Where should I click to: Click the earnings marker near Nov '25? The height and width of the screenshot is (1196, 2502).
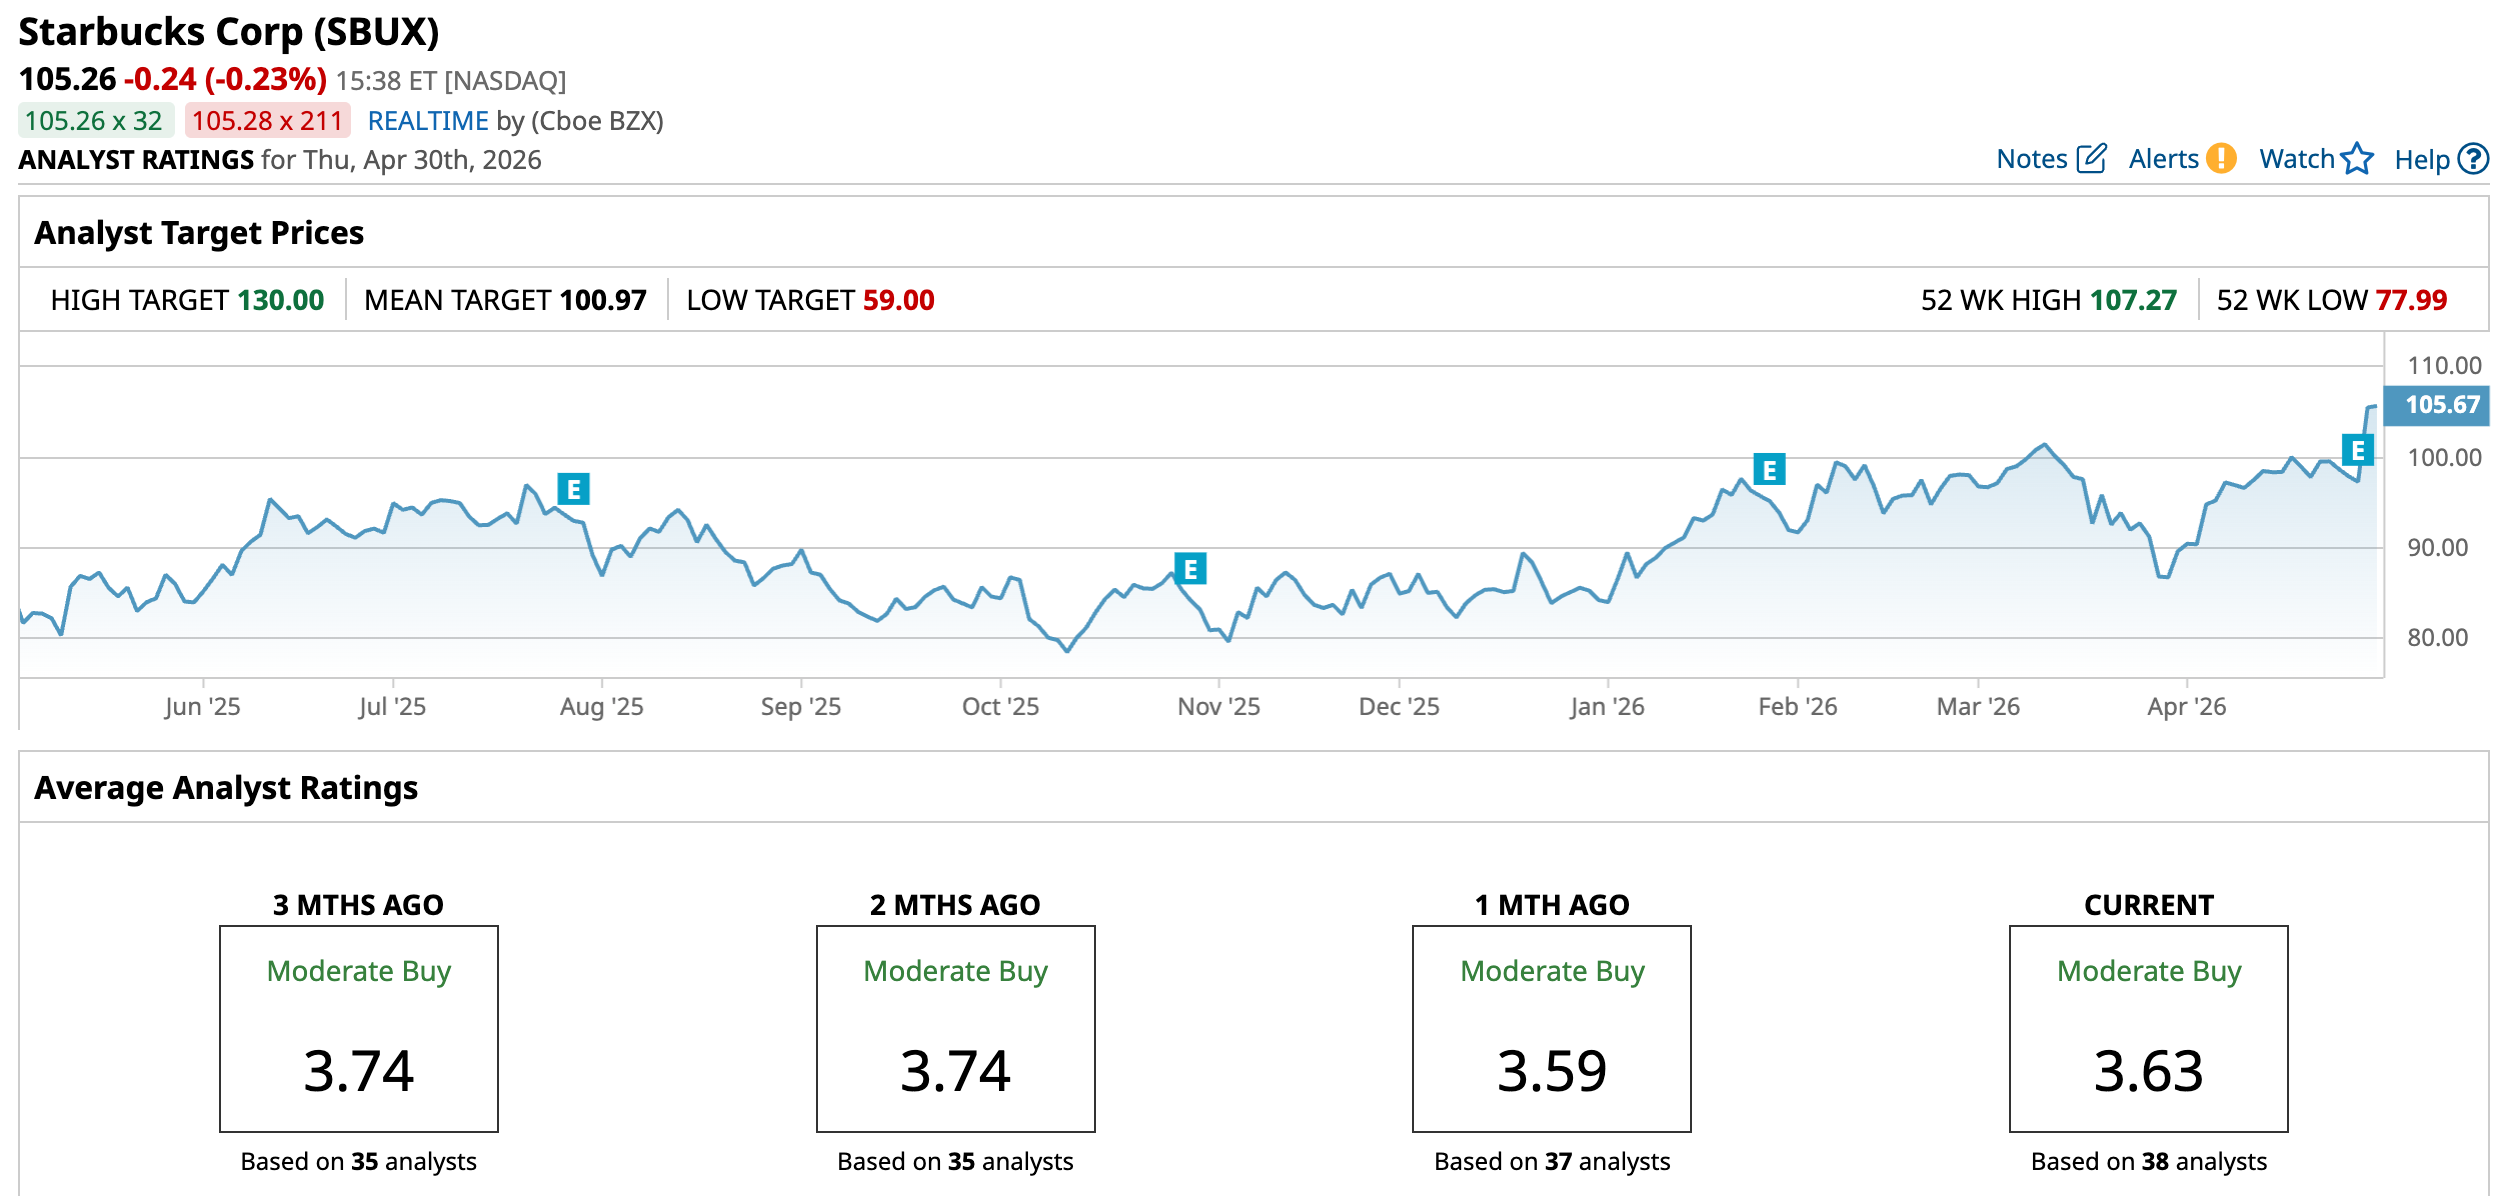[x=1190, y=569]
